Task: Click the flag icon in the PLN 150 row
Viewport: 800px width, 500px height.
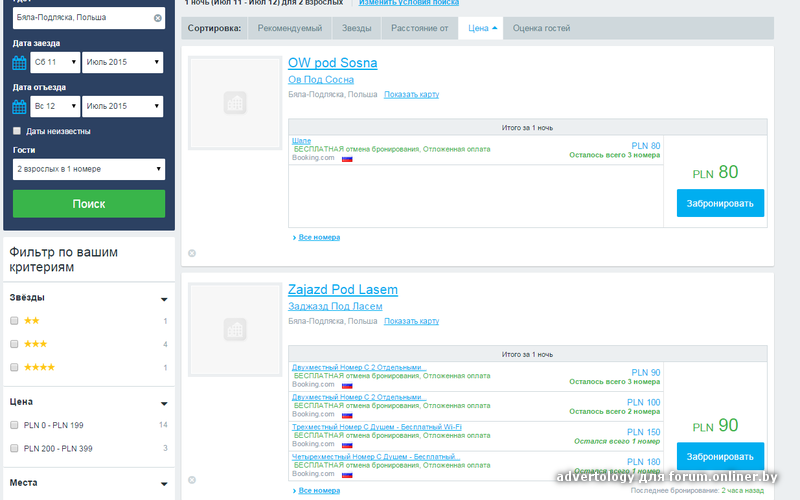Action: click(x=347, y=445)
